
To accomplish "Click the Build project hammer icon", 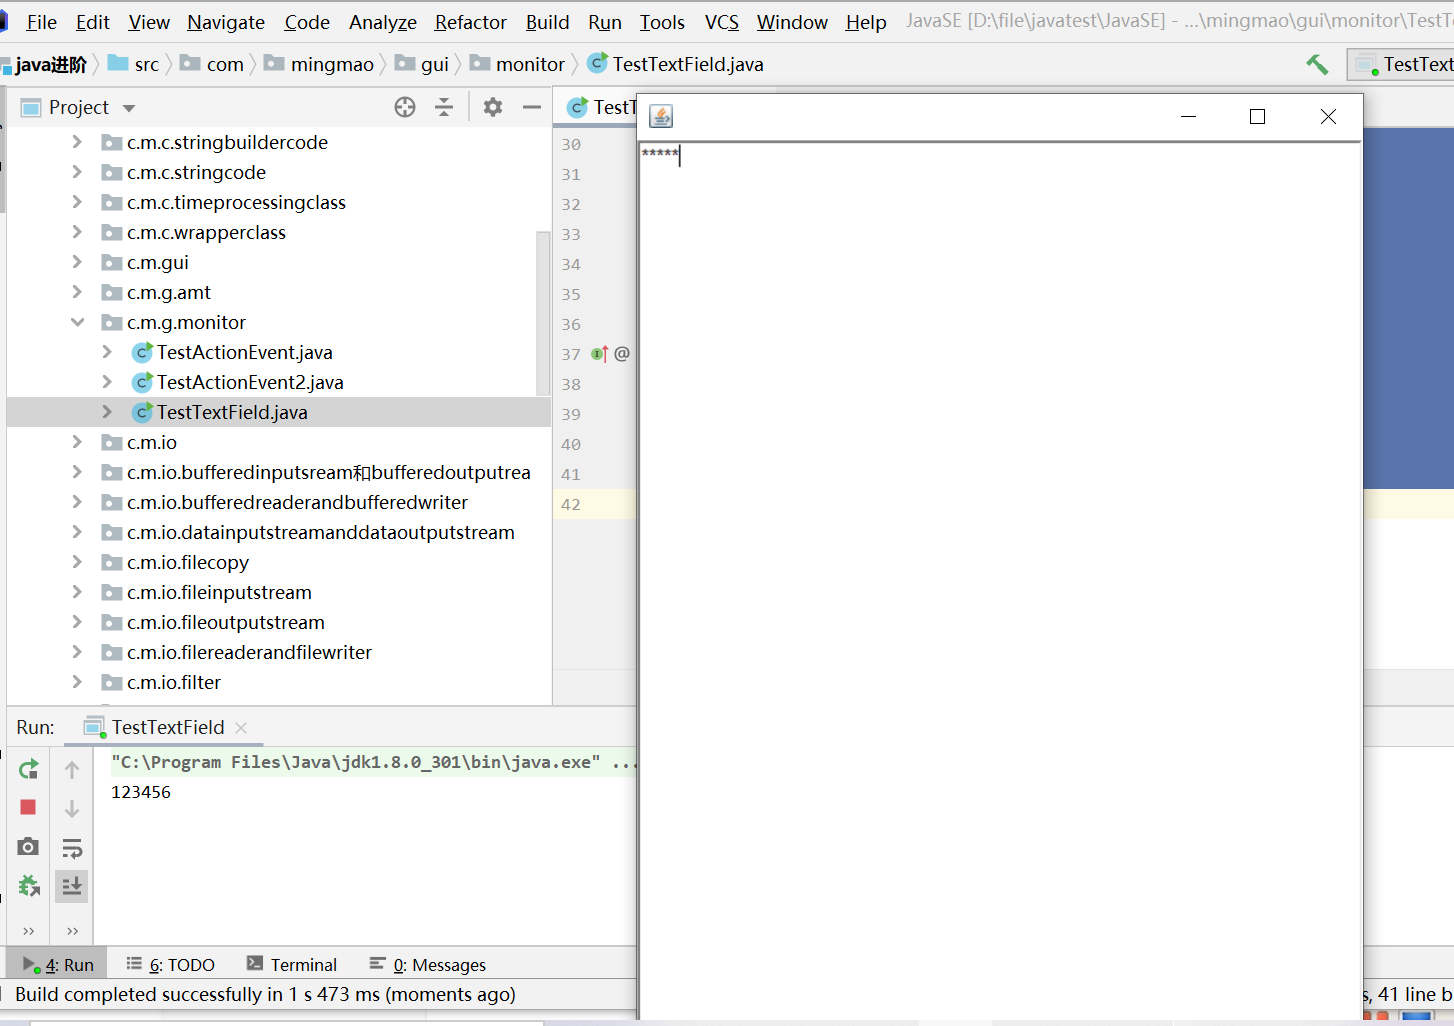I will point(1317,65).
